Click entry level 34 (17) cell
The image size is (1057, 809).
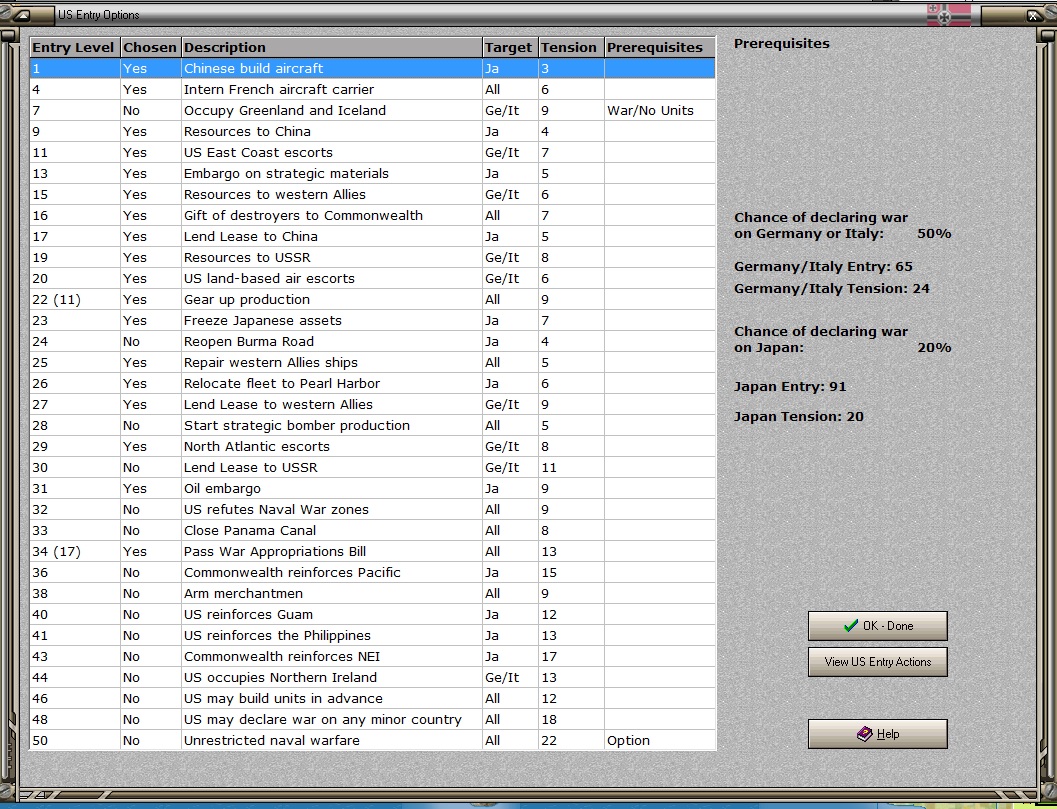tap(74, 551)
